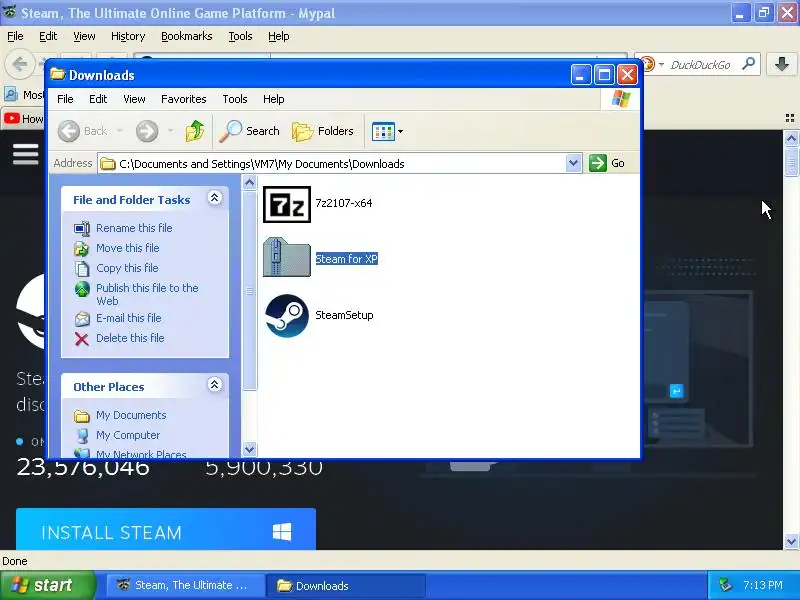Open My Documents in Other Places

coord(131,415)
